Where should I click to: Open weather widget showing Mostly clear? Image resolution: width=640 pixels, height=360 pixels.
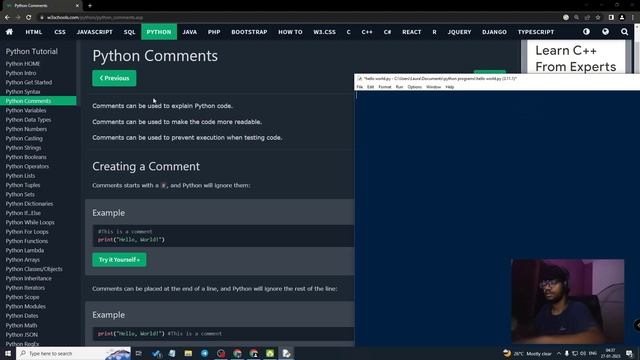527,353
